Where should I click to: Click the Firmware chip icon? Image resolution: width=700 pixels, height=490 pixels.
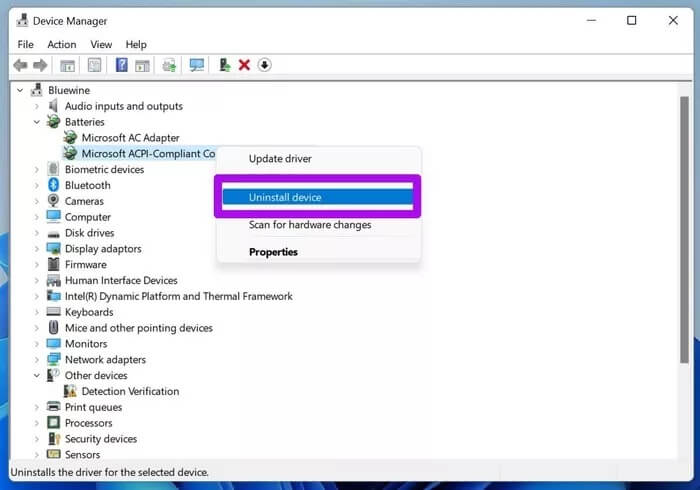point(54,264)
